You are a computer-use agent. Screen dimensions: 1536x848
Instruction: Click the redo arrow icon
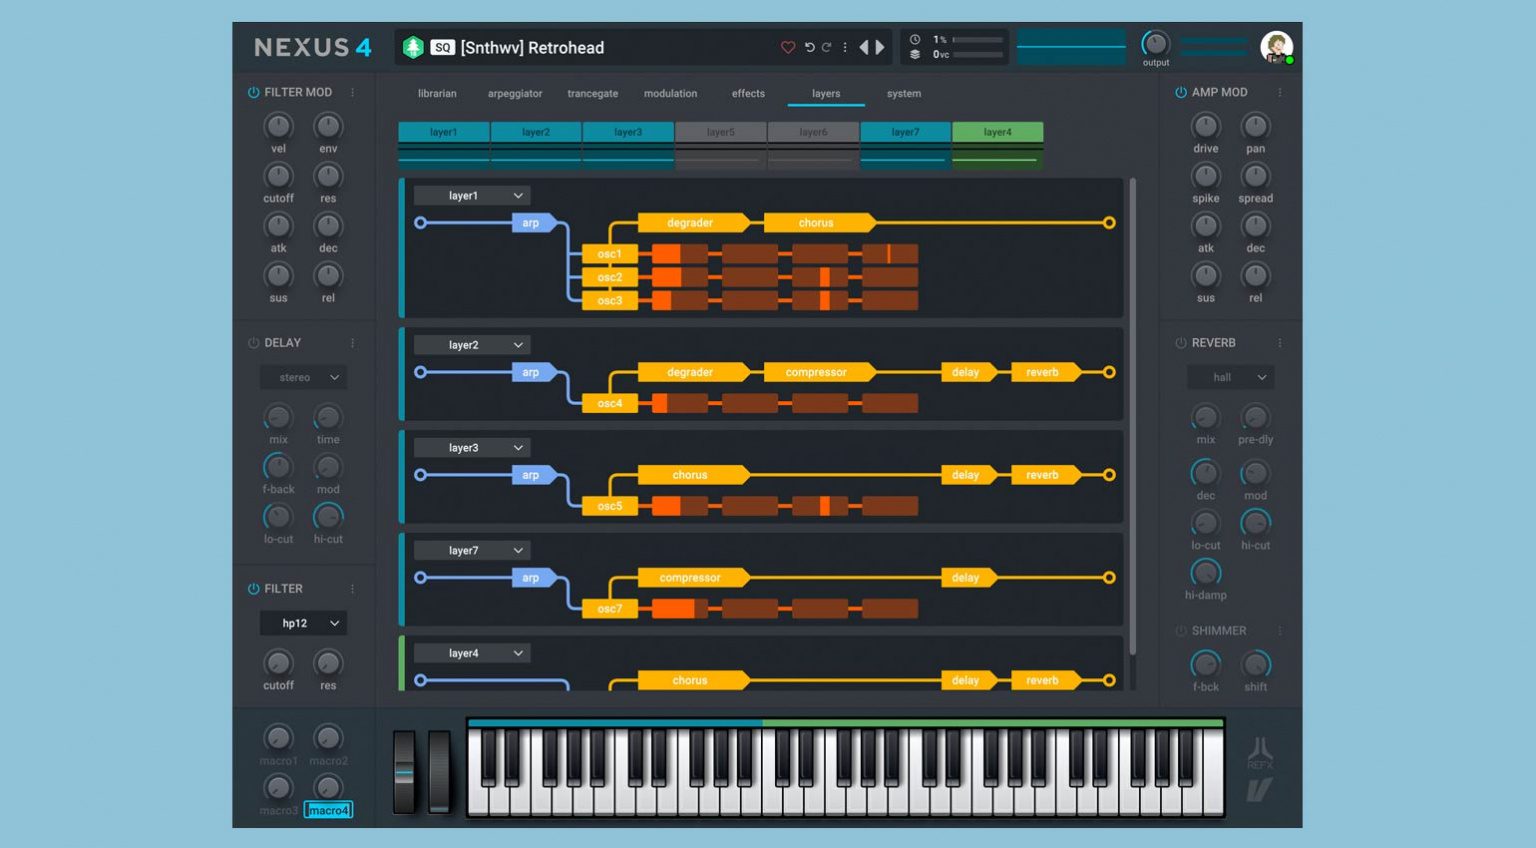click(x=827, y=47)
